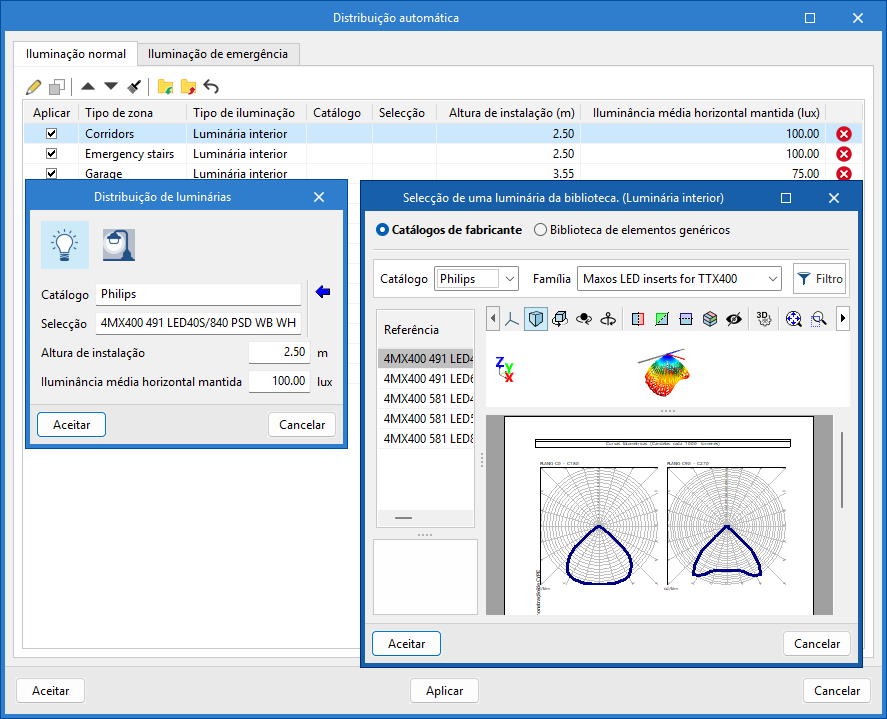The height and width of the screenshot is (719, 887).
Task: Click the paintbrush clear icon
Action: click(134, 87)
